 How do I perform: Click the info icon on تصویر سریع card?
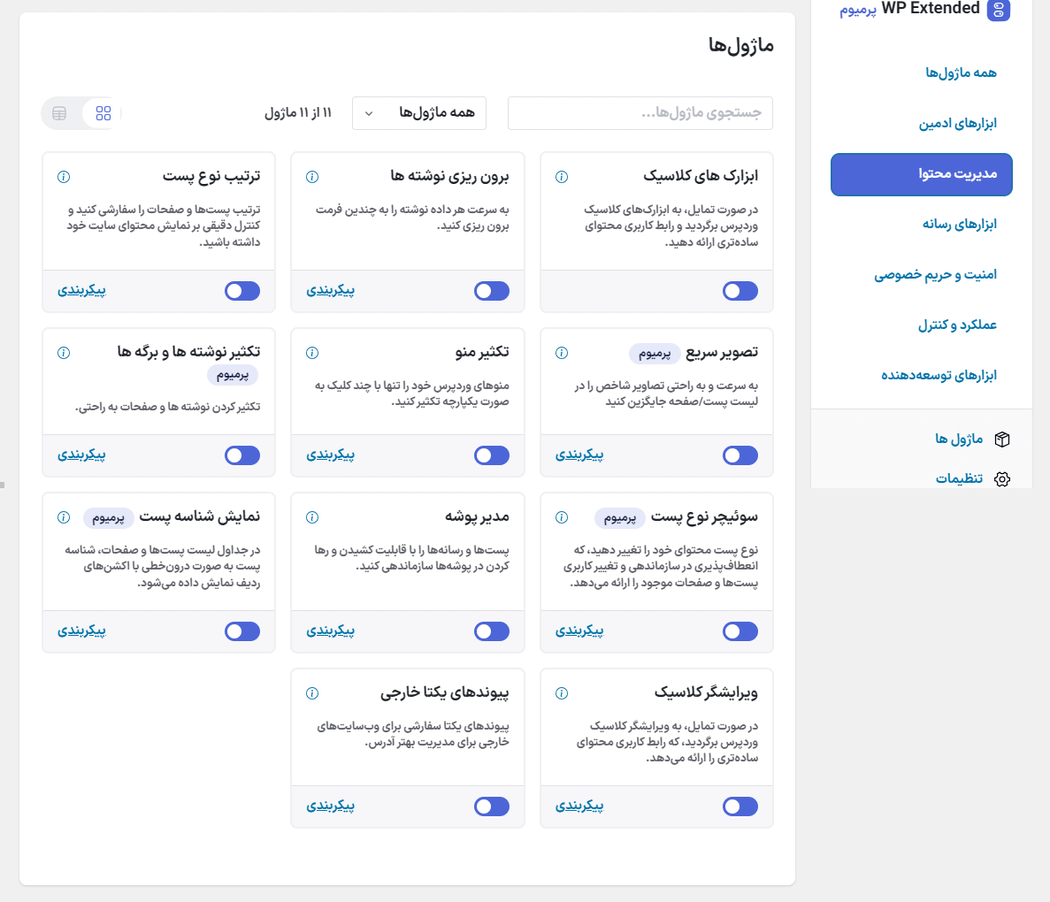(x=561, y=352)
